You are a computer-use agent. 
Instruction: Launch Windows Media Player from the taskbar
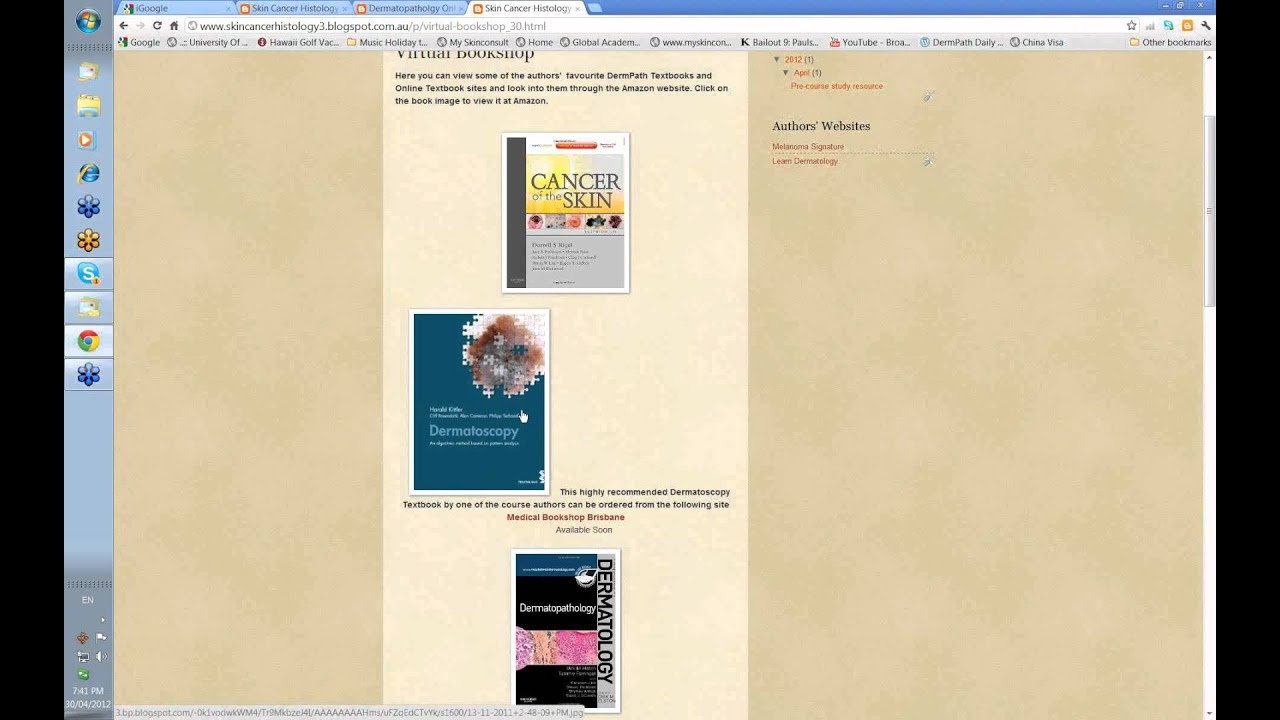(x=88, y=139)
